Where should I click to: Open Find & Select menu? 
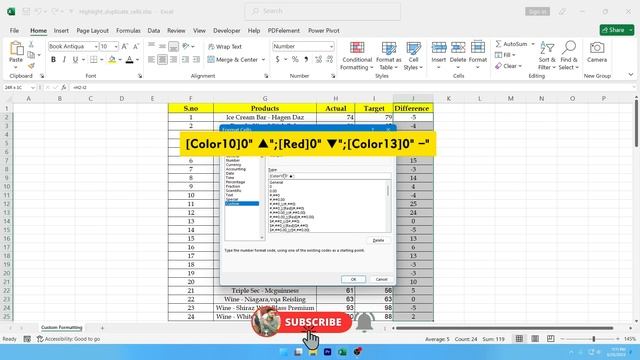point(569,56)
